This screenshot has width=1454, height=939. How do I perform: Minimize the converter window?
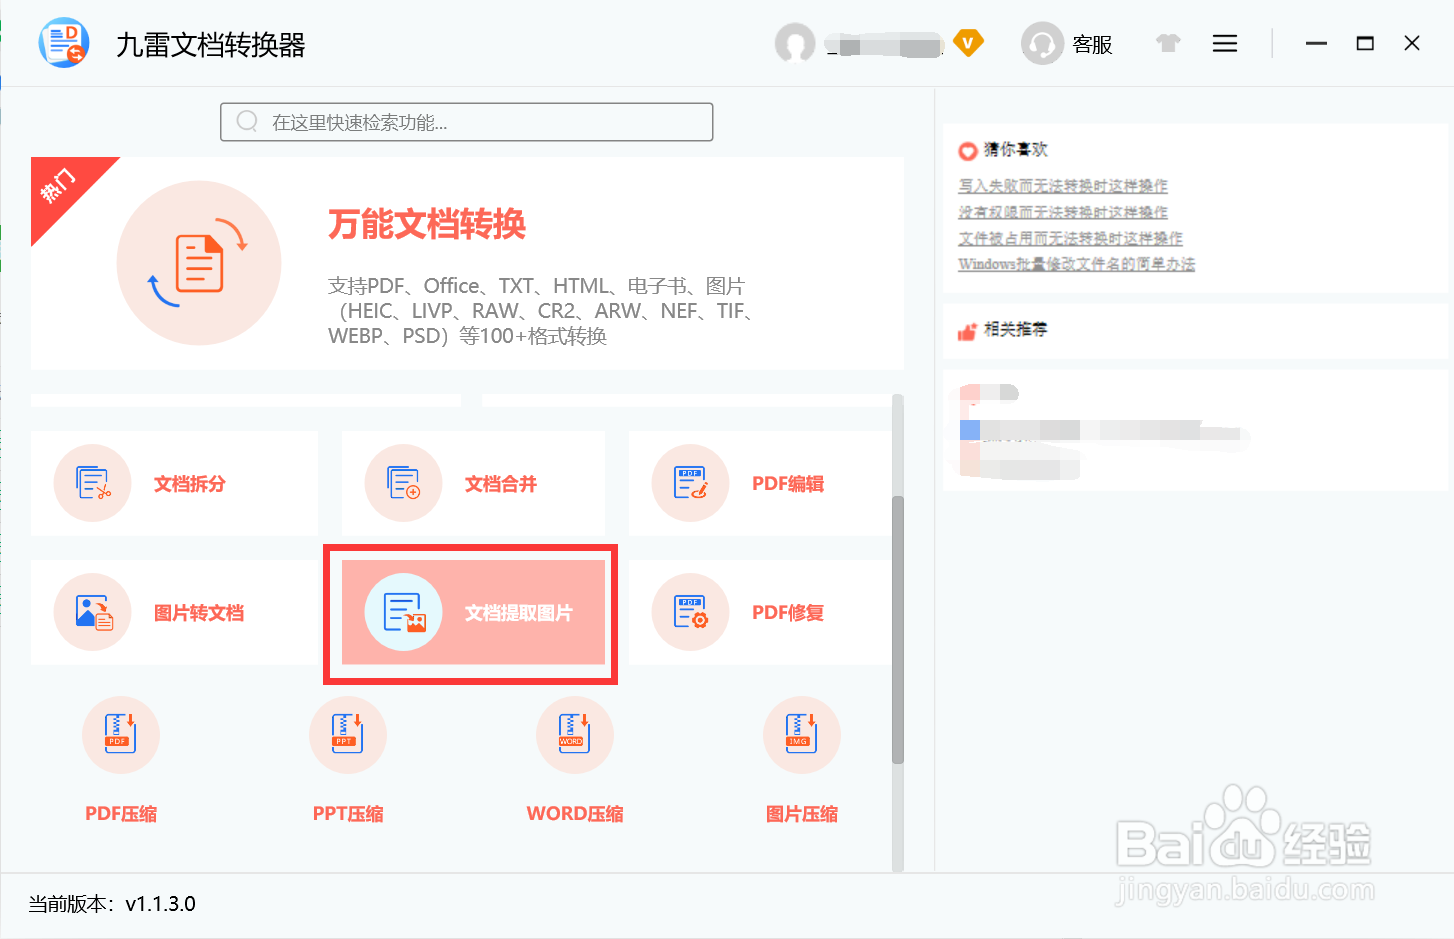(1316, 43)
